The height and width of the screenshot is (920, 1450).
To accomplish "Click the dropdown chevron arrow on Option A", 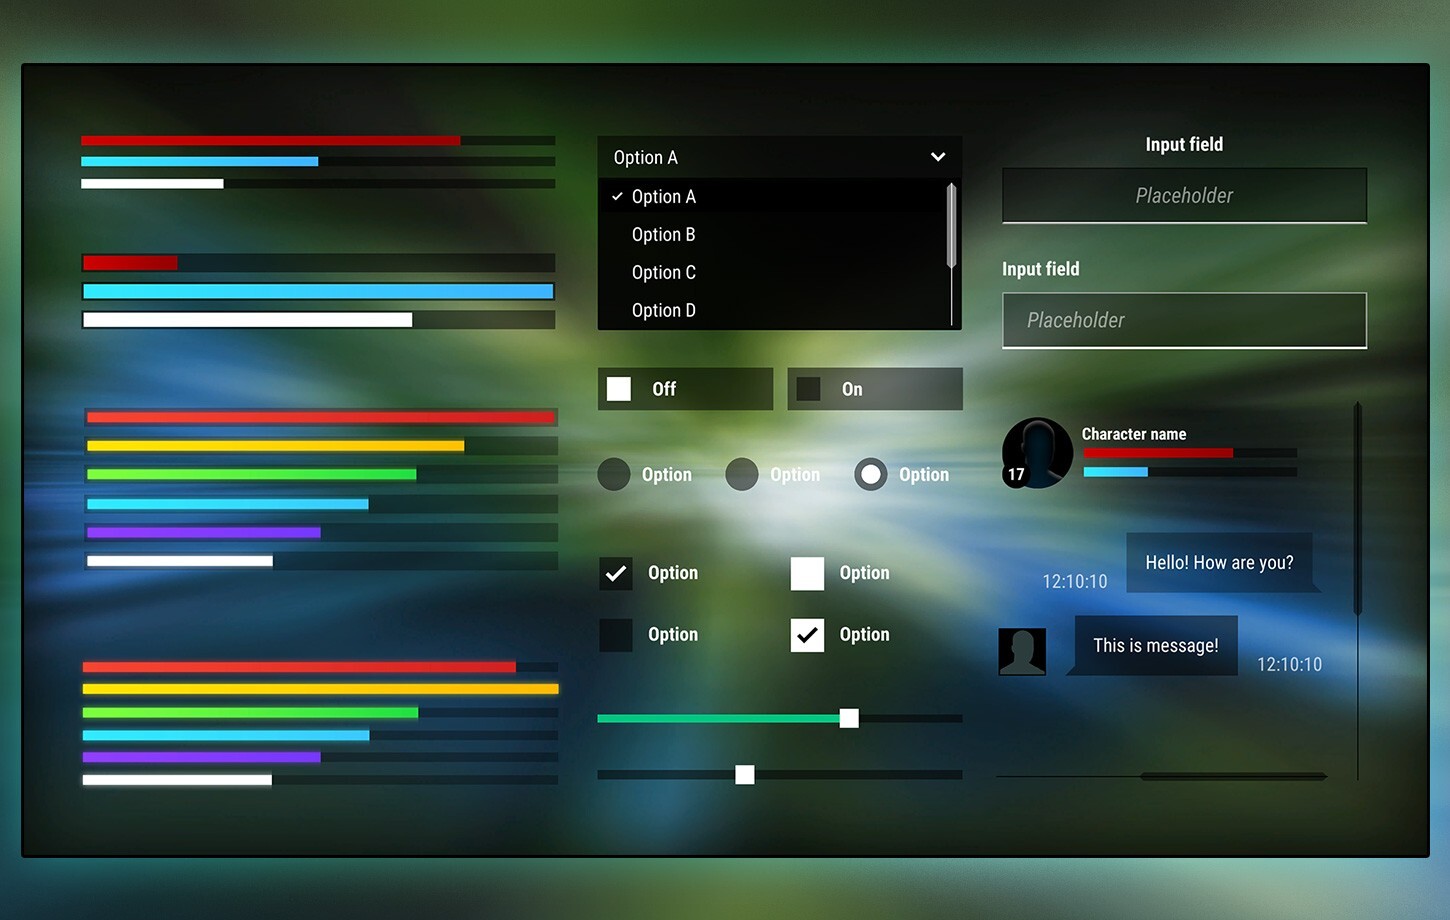I will point(938,157).
